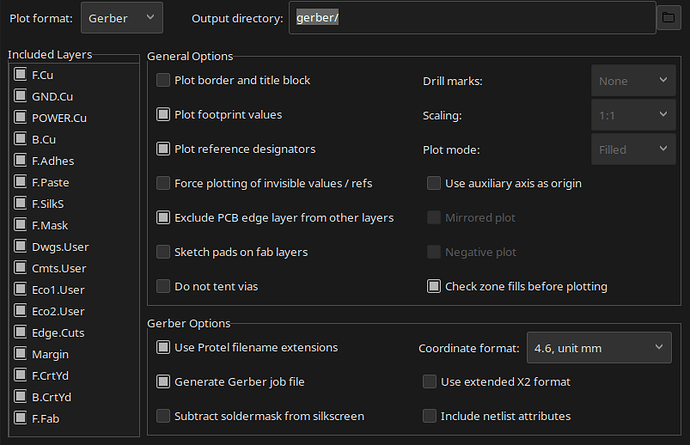690x445 pixels.
Task: Open the Plot mode Filled dropdown
Action: tap(633, 150)
